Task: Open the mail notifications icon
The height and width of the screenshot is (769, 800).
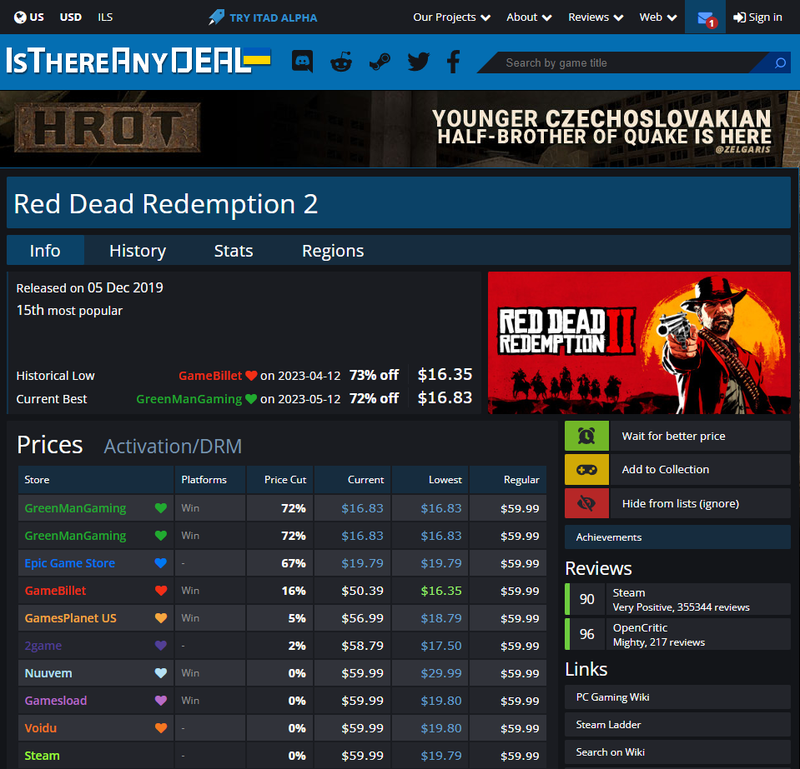Action: [x=706, y=18]
